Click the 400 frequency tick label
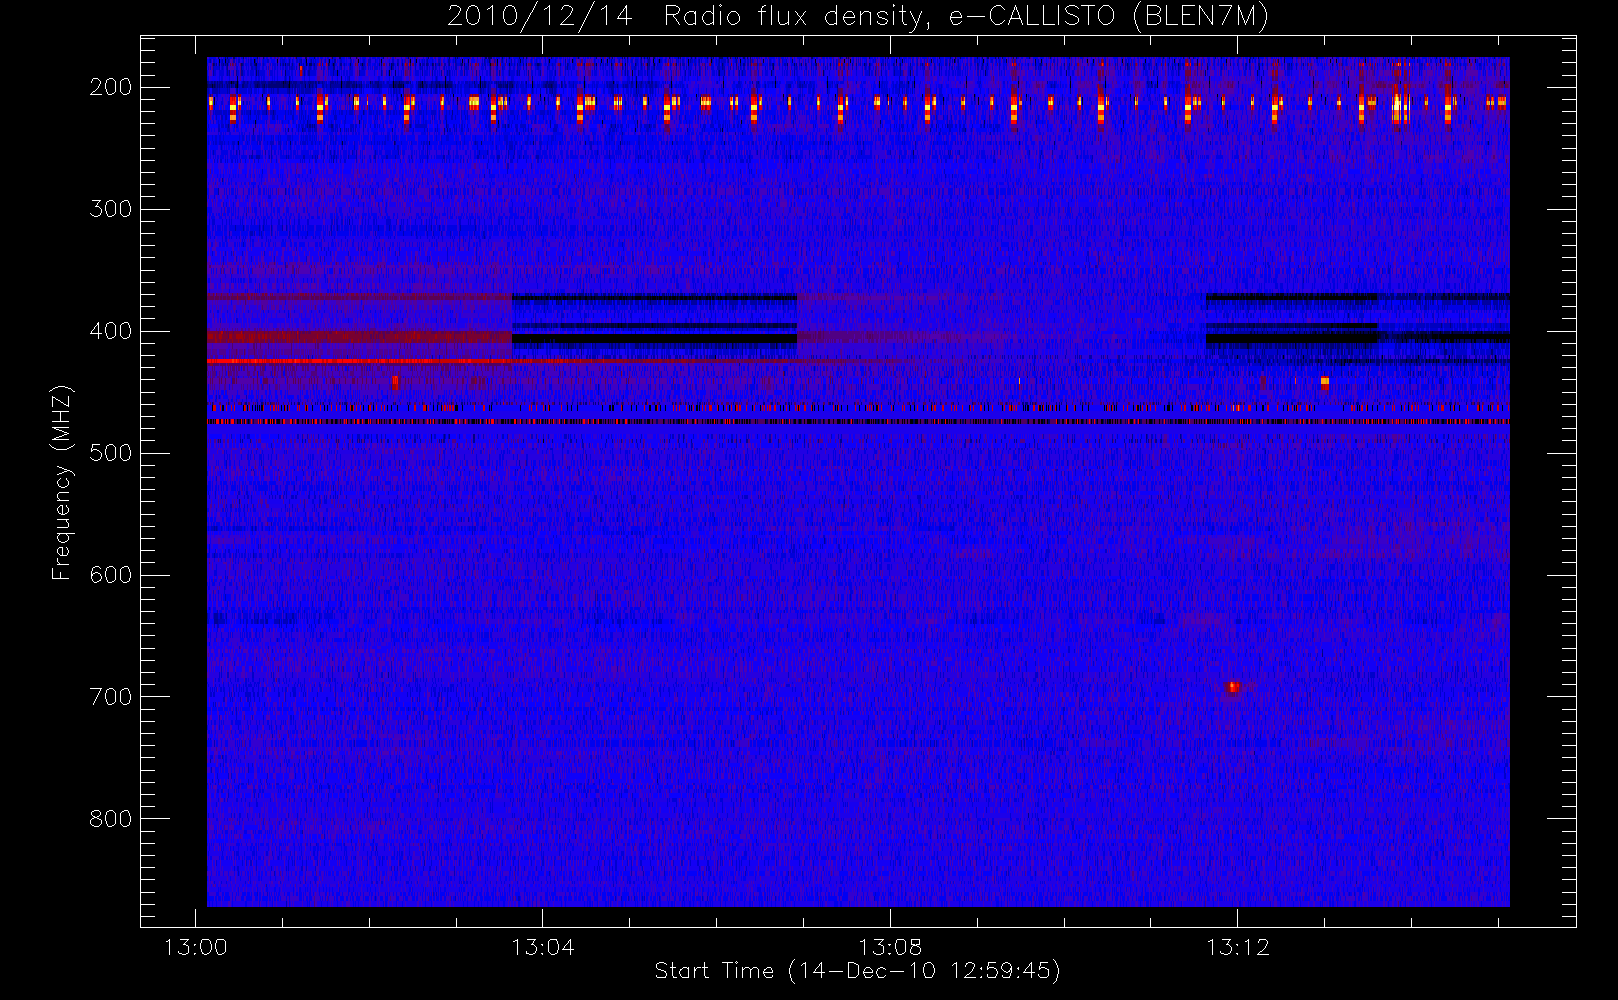1618x1000 pixels. 111,331
